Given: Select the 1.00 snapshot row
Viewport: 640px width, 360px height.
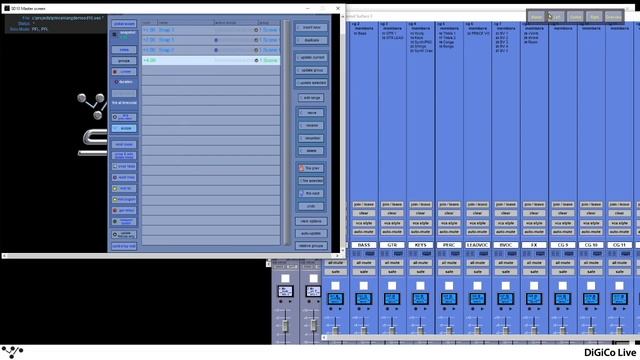Looking at the screenshot, I should pos(211,30).
